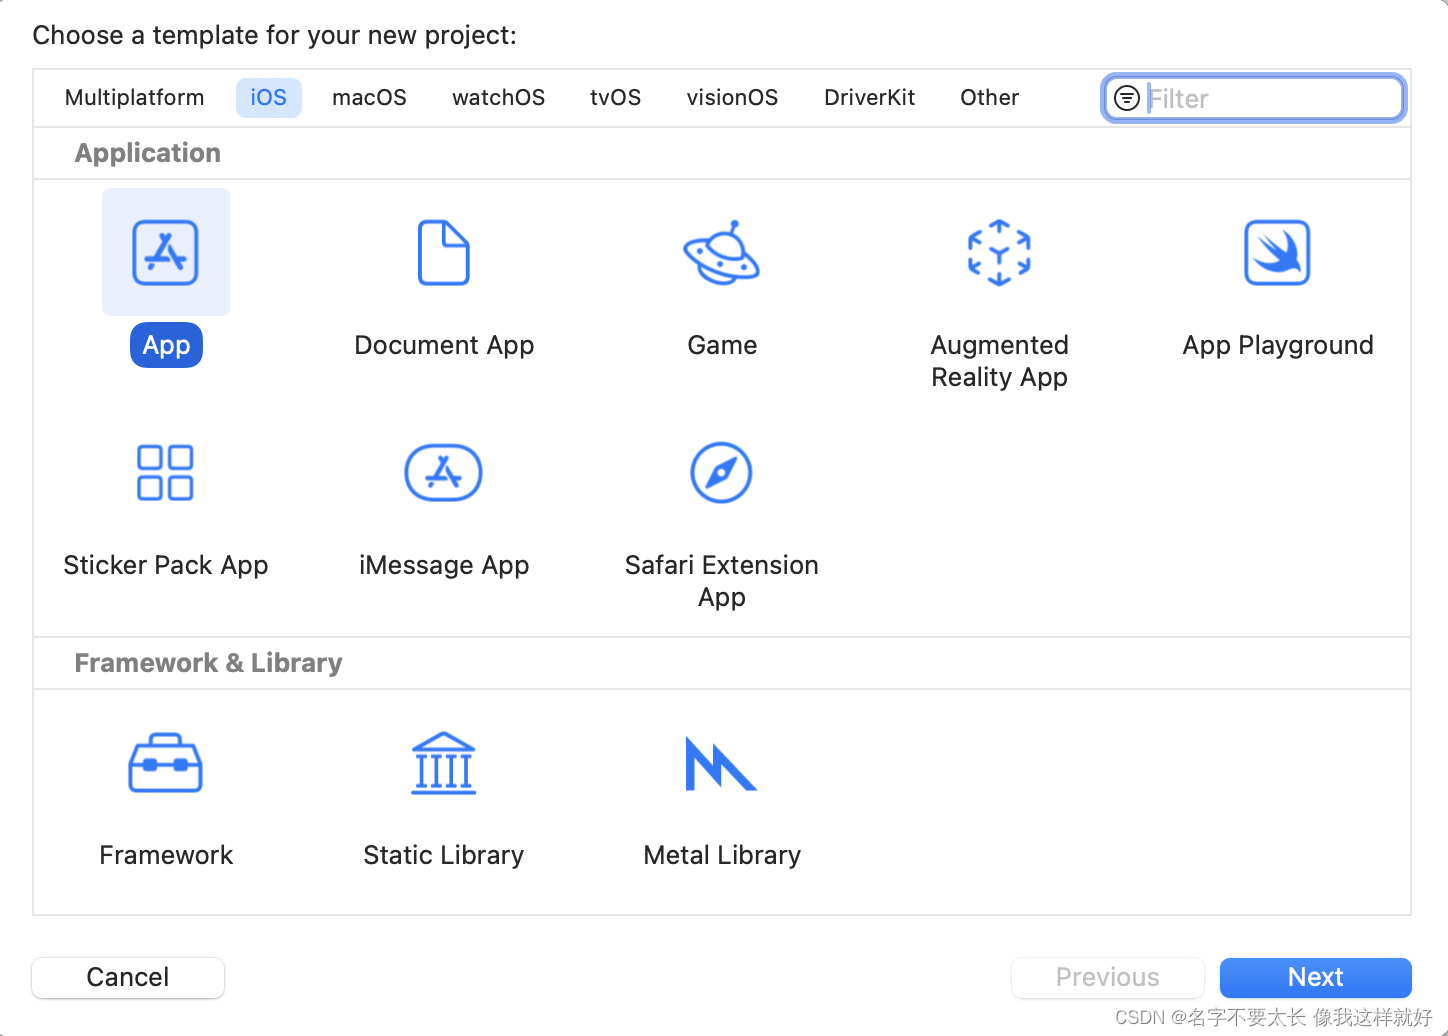Click the iMessage App label
This screenshot has width=1448, height=1036.
444,565
